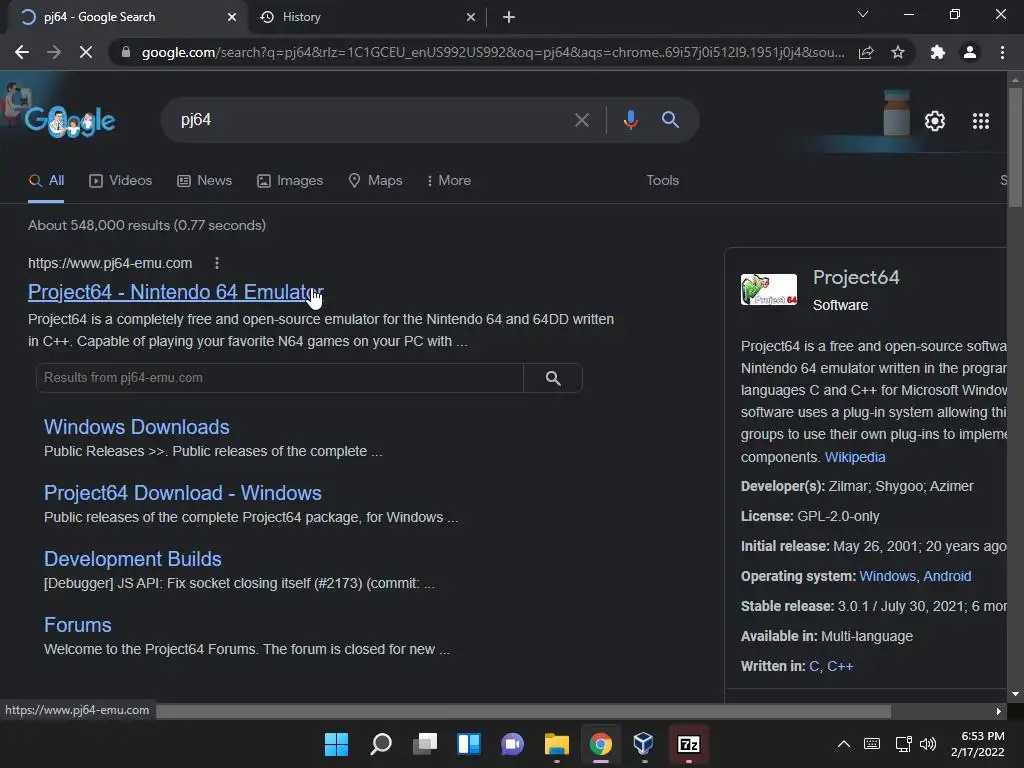Open Google quick settings gear
This screenshot has width=1024, height=768.
935,121
